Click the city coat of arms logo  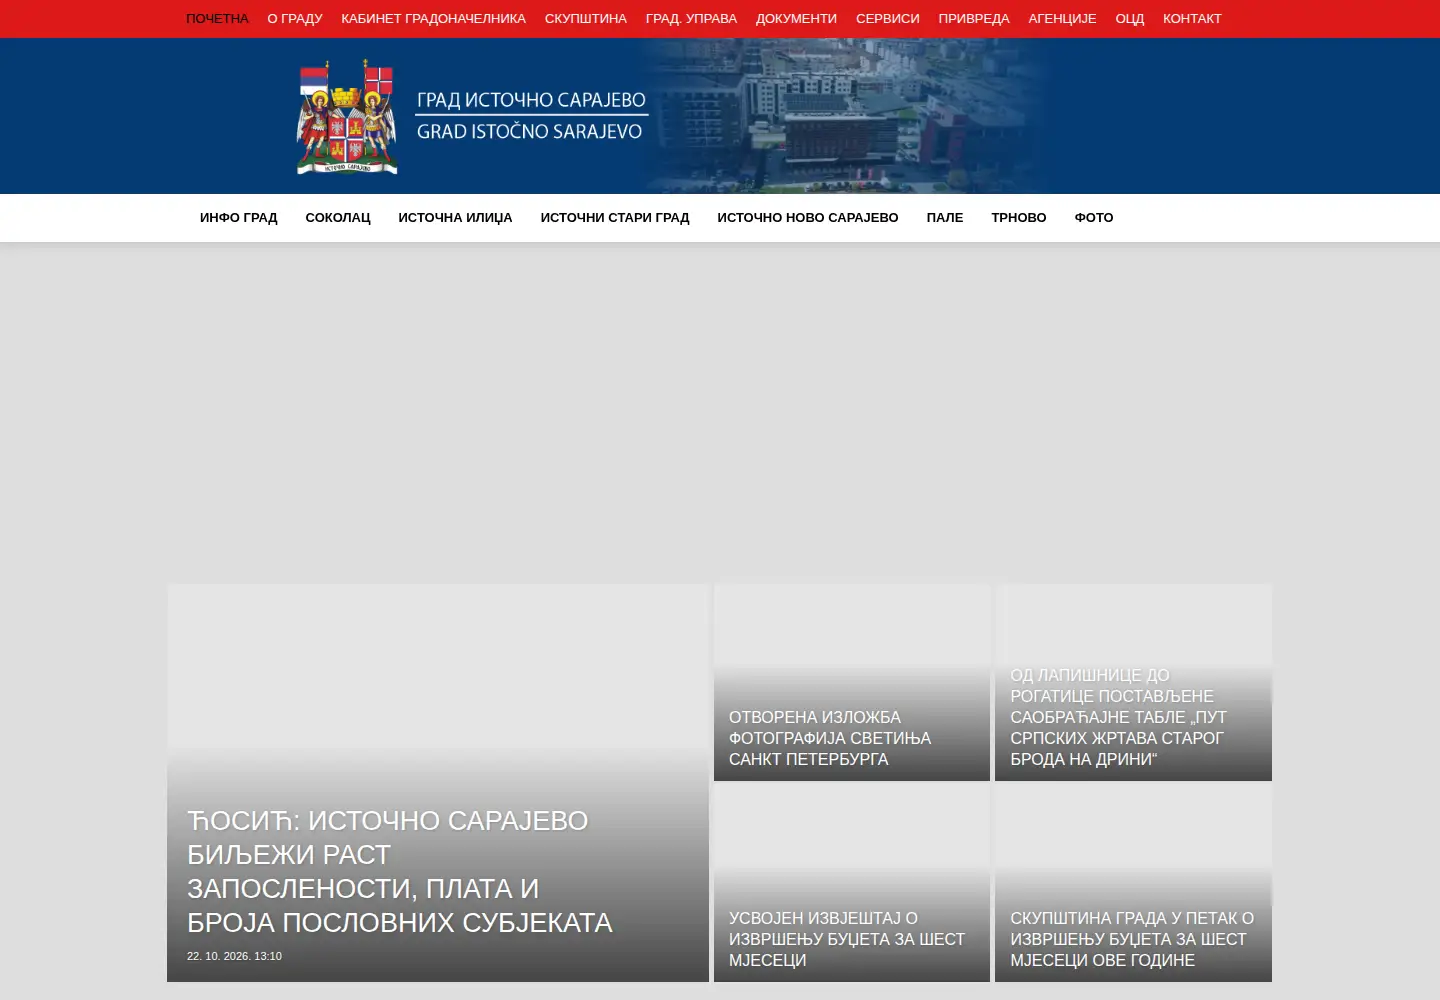tap(347, 117)
